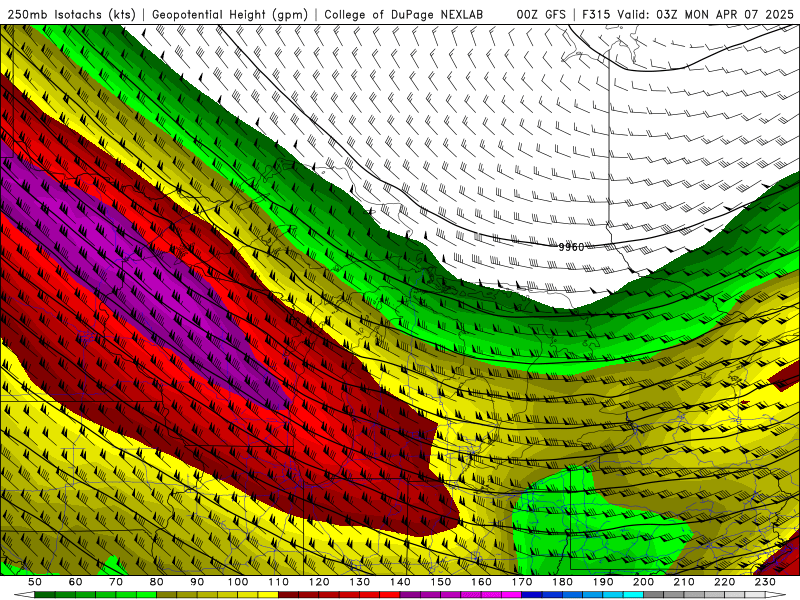Click the 'F315 Valid: 03Z MON APR 07 2025' text

point(688,15)
